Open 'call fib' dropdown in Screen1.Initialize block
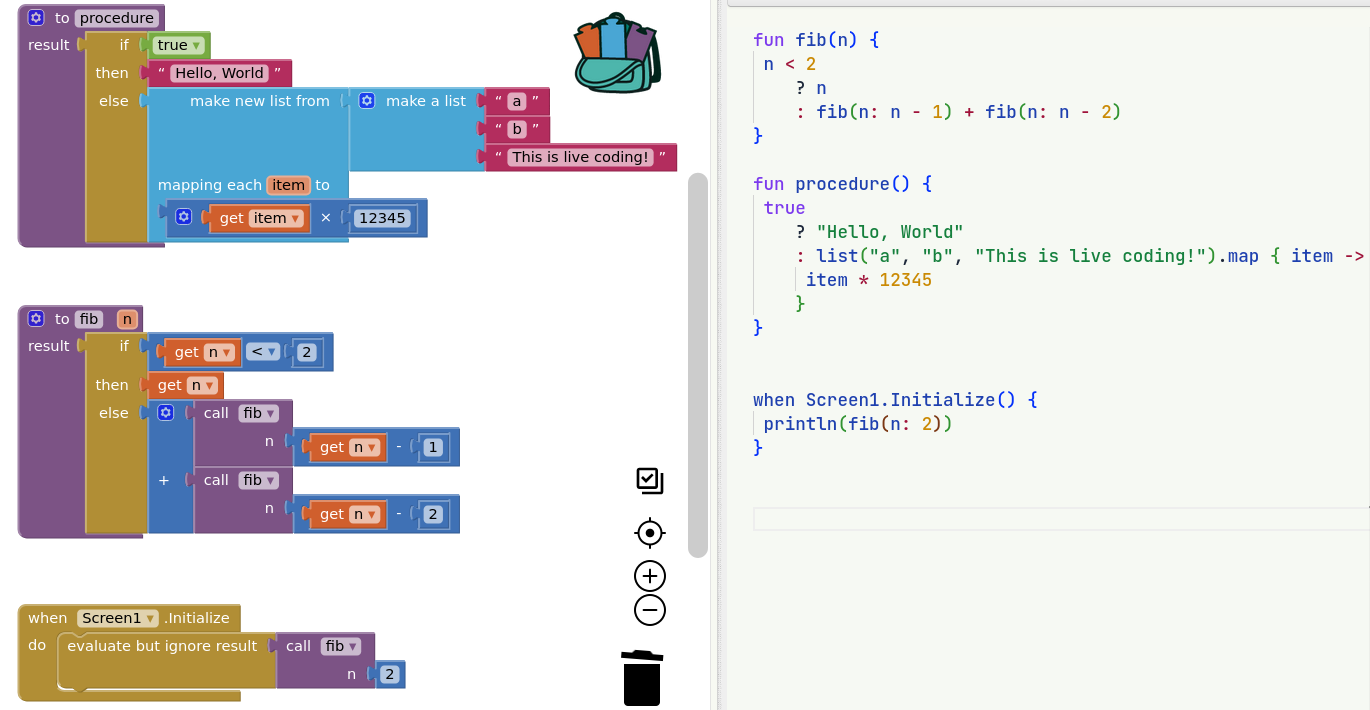Viewport: 1370px width, 710px height. 341,646
